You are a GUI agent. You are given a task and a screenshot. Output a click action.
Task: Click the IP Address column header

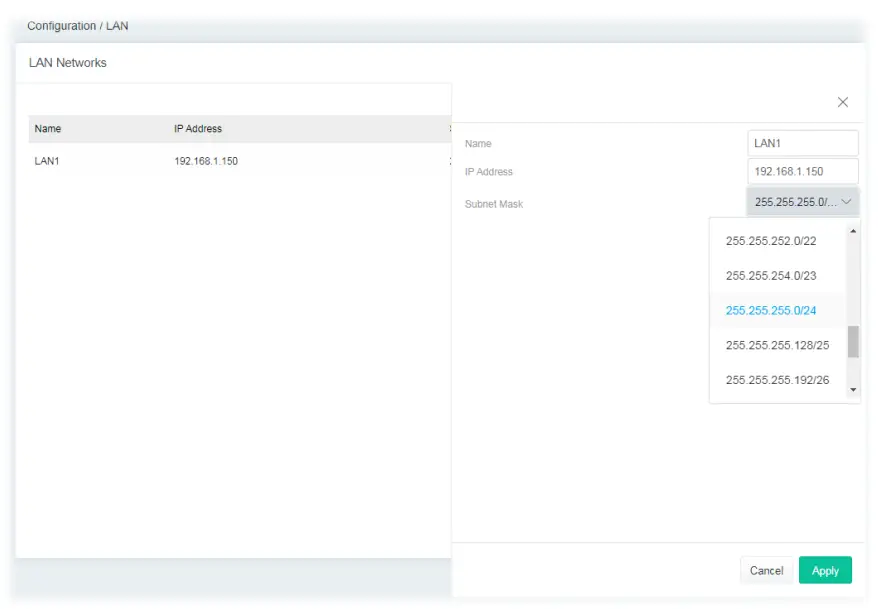pyautogui.click(x=198, y=129)
